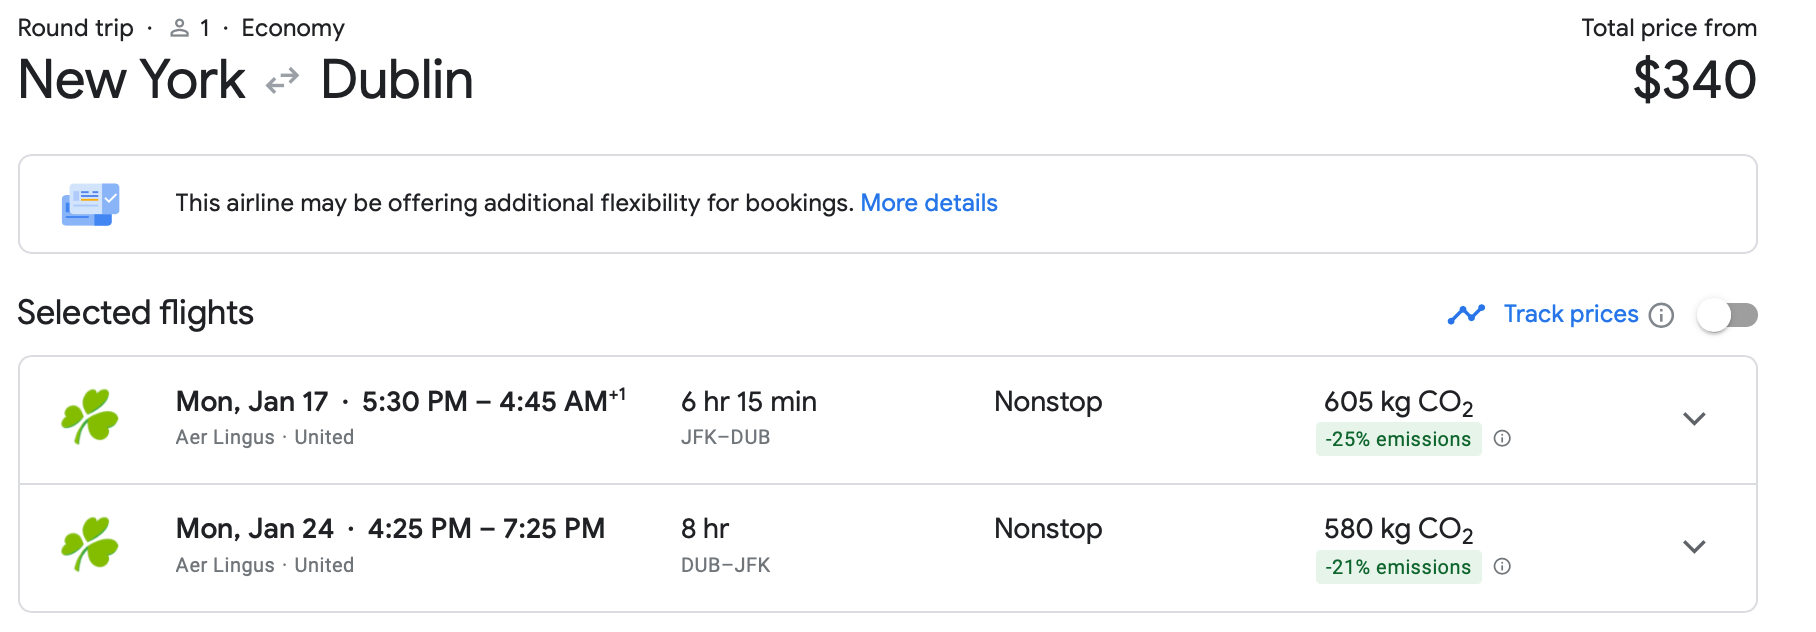Click the booking flexibility ticket icon
This screenshot has height=632, width=1816.
click(x=90, y=204)
